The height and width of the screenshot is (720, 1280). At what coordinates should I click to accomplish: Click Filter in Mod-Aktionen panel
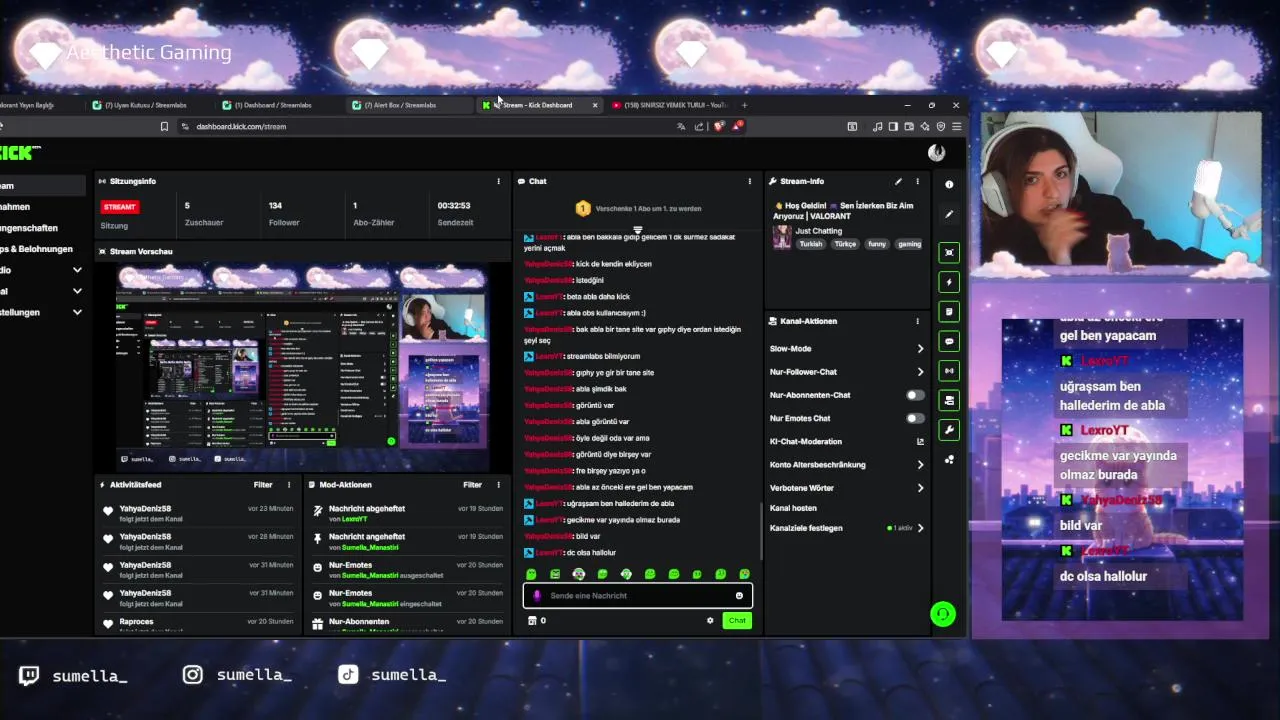472,485
